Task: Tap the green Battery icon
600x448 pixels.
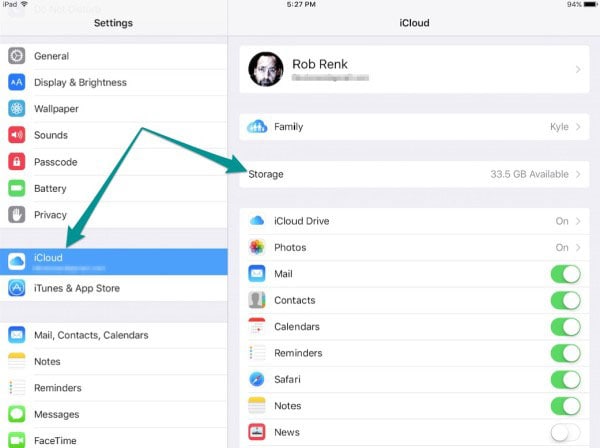Action: (16, 188)
